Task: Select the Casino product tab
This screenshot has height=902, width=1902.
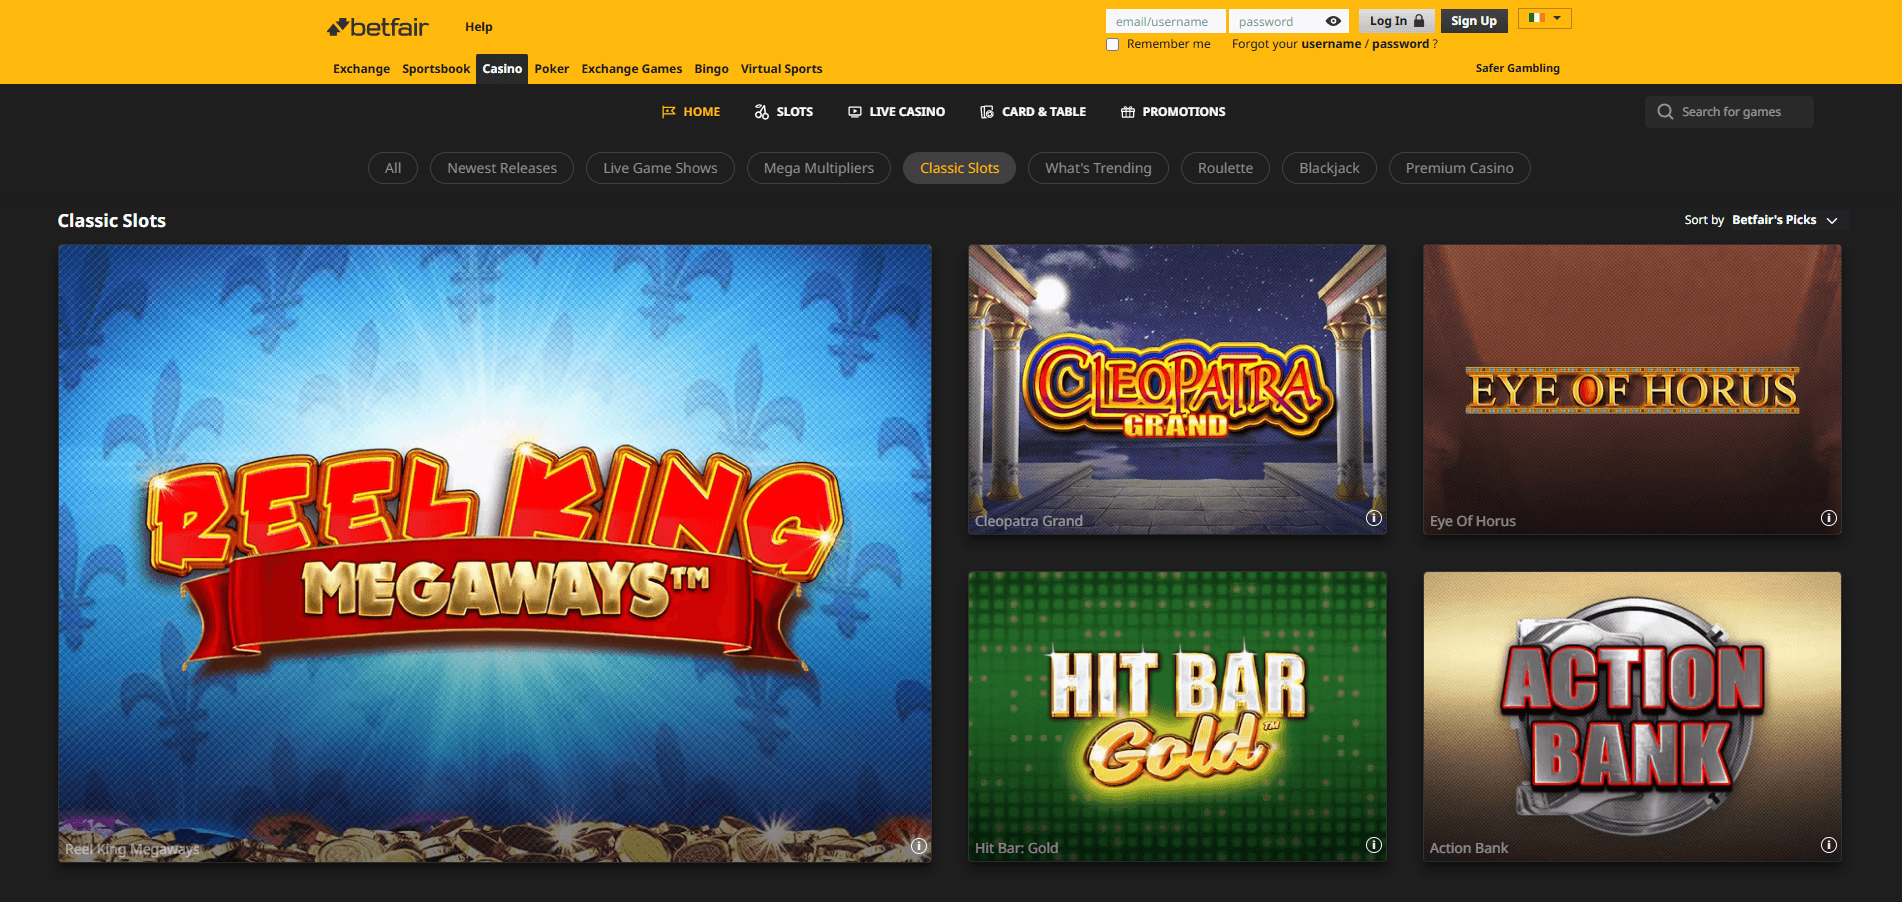Action: [502, 69]
